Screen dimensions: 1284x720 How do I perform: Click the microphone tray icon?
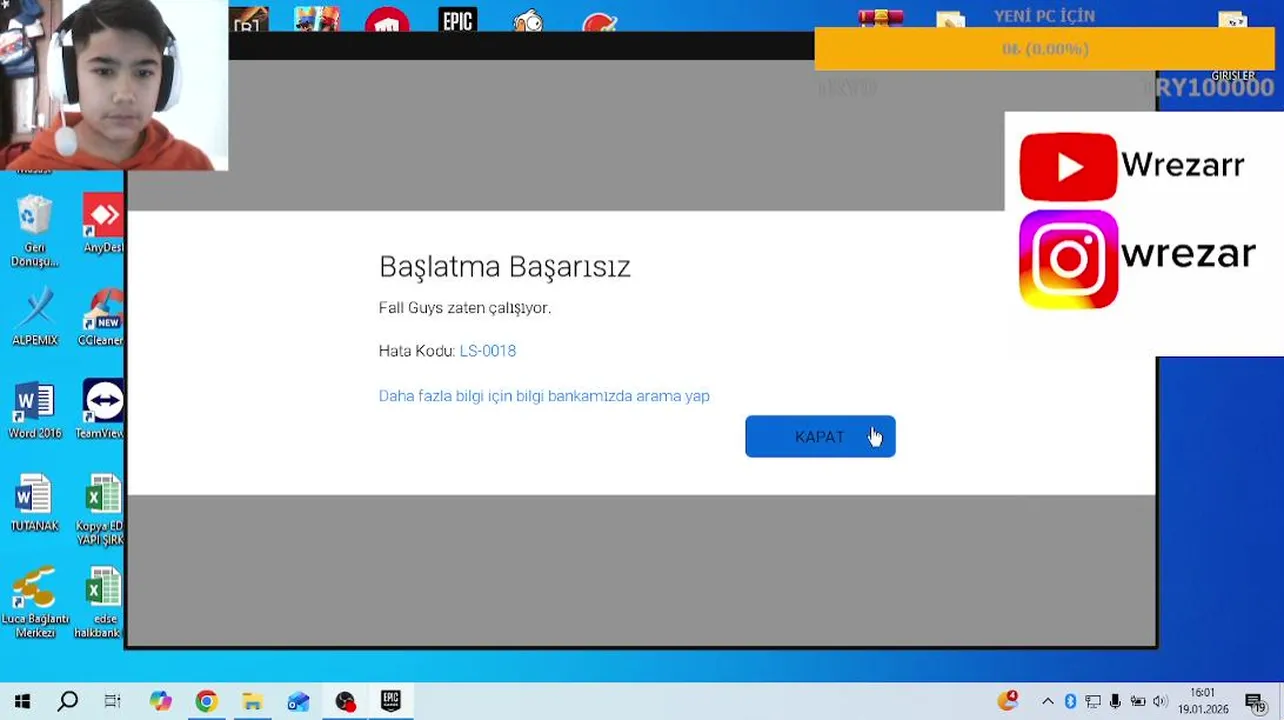(x=1115, y=701)
